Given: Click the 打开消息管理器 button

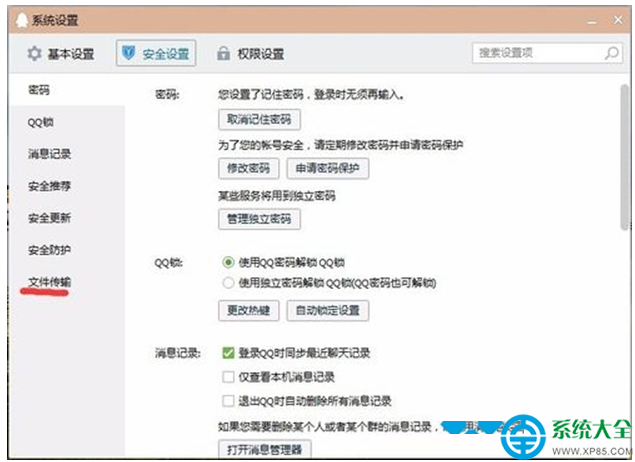Looking at the screenshot, I should (264, 449).
